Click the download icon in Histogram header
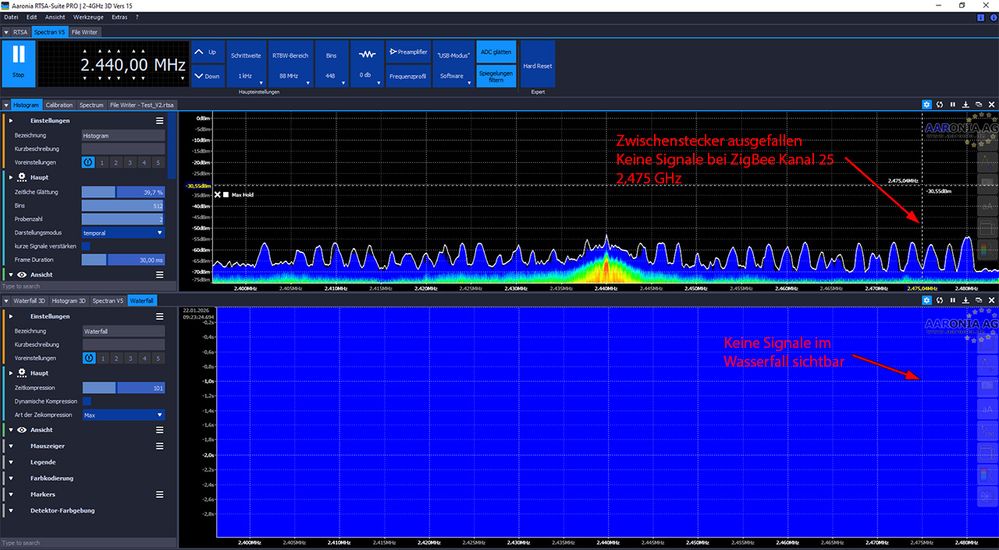999x550 pixels. [965, 104]
